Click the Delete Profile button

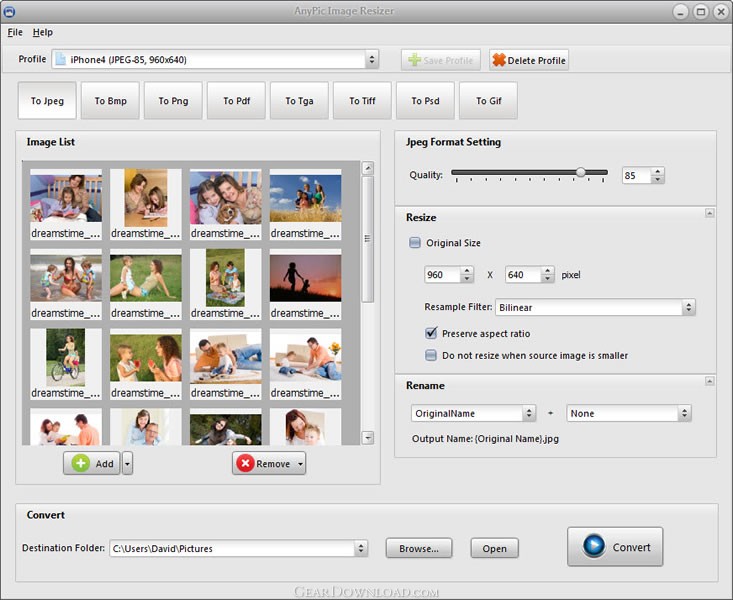point(529,60)
